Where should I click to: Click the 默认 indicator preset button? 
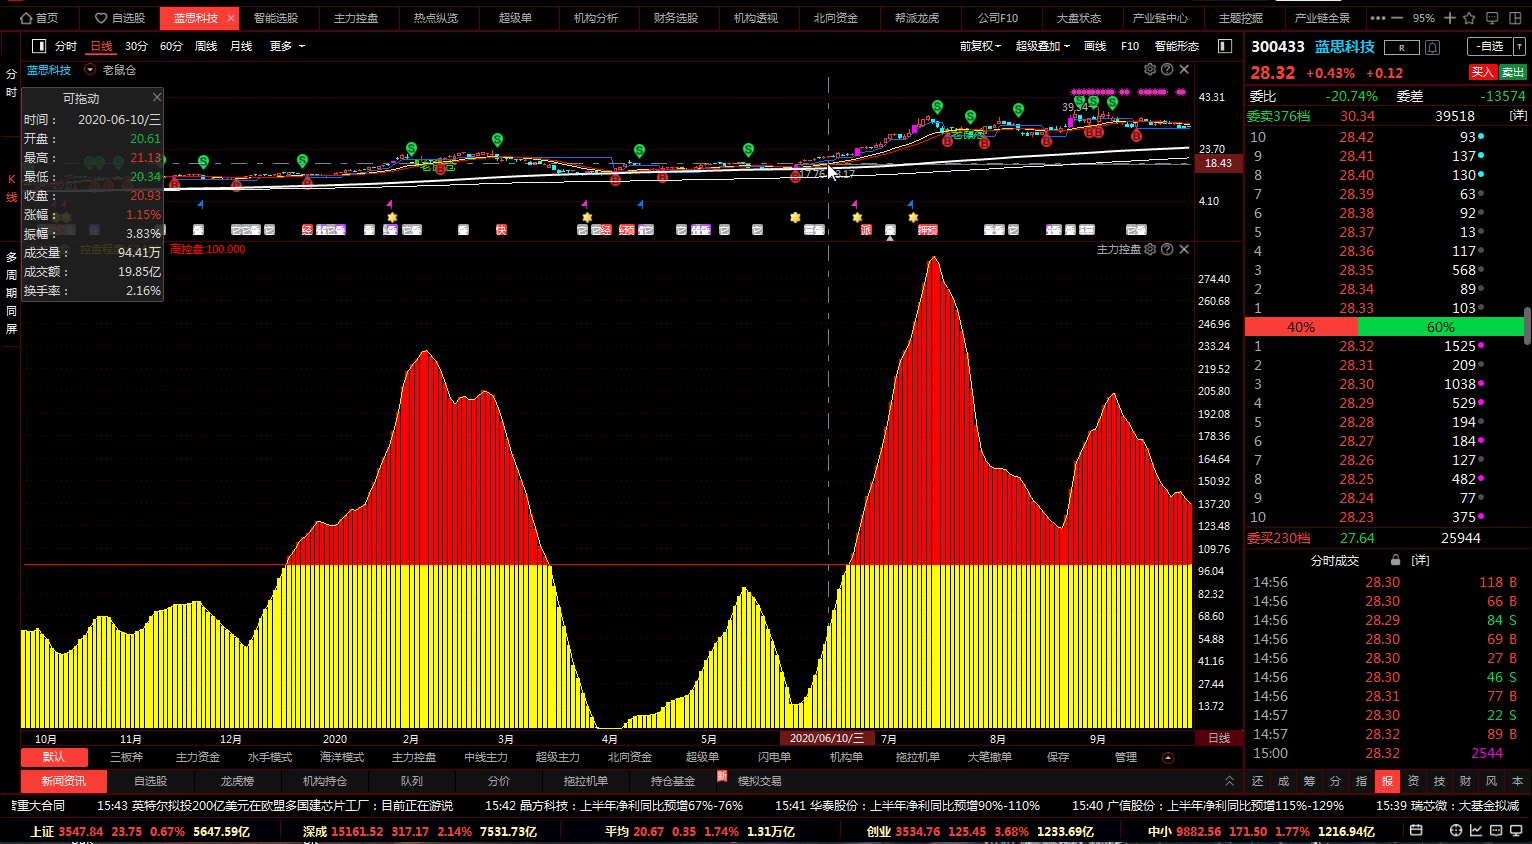(54, 757)
